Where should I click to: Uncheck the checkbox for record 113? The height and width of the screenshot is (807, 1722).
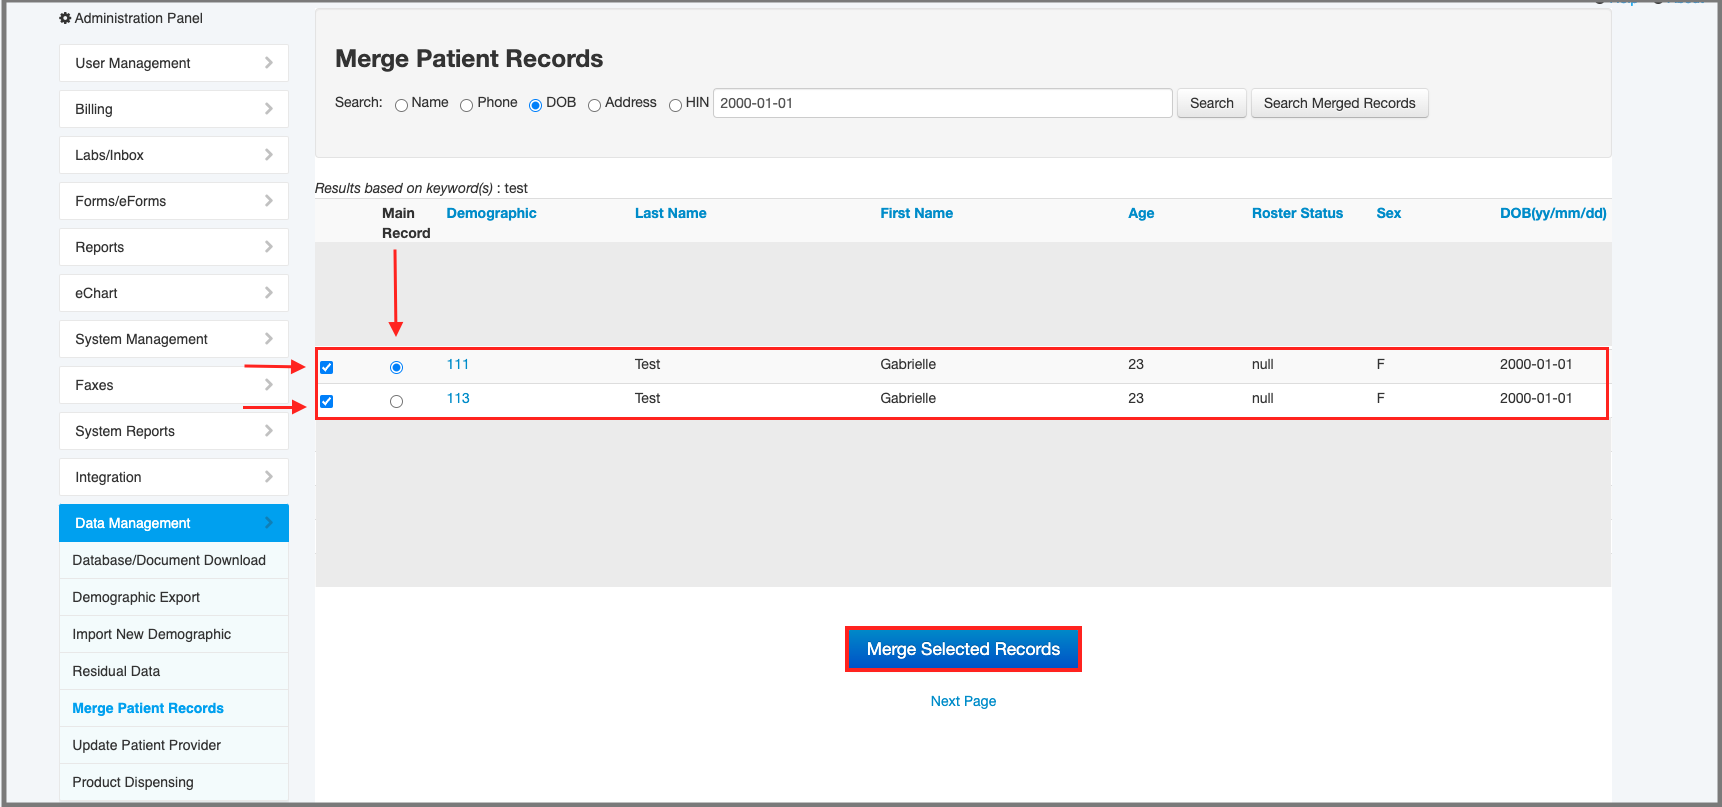[326, 401]
